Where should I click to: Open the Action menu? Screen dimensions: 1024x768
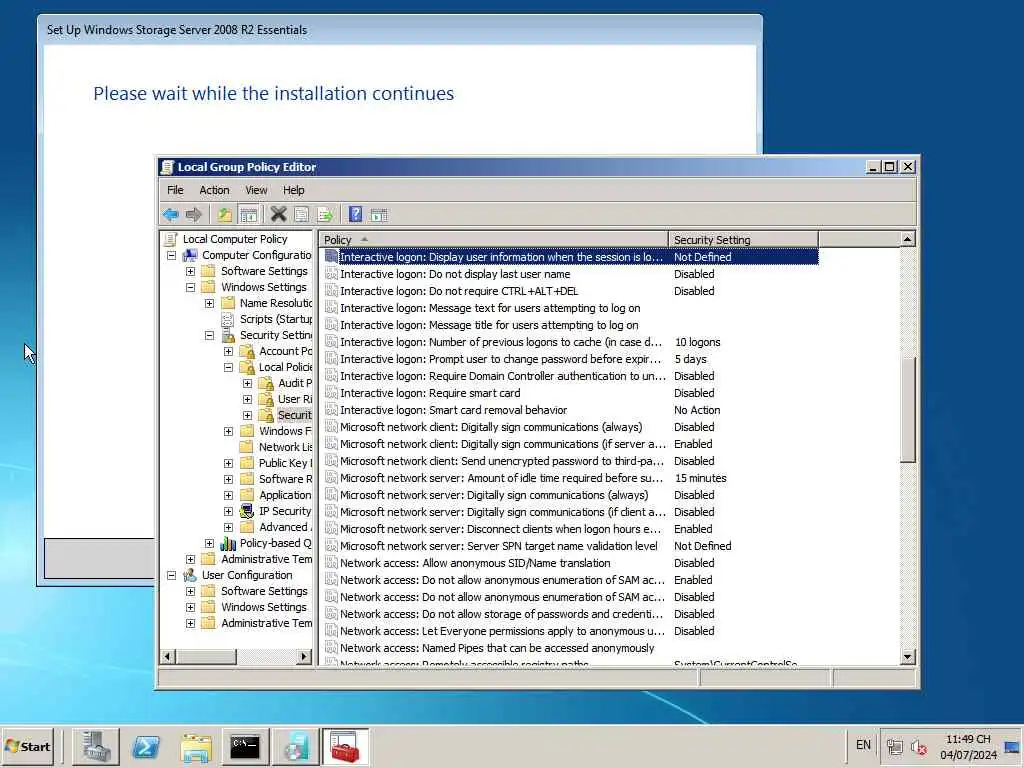(x=214, y=190)
